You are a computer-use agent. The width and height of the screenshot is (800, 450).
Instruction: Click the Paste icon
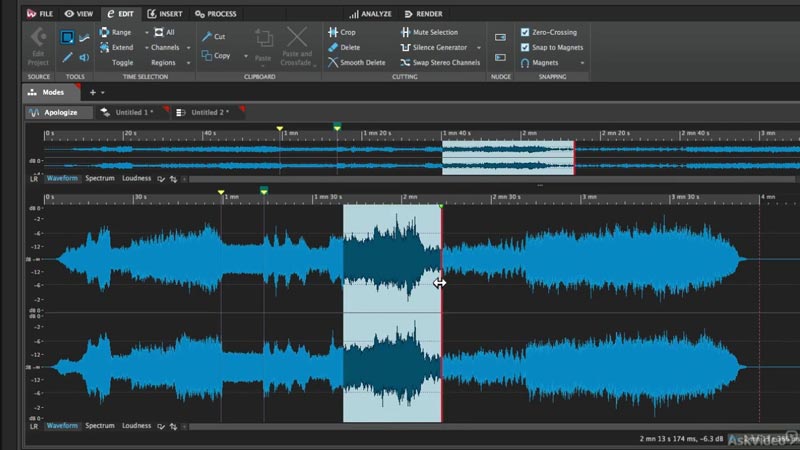pyautogui.click(x=263, y=39)
